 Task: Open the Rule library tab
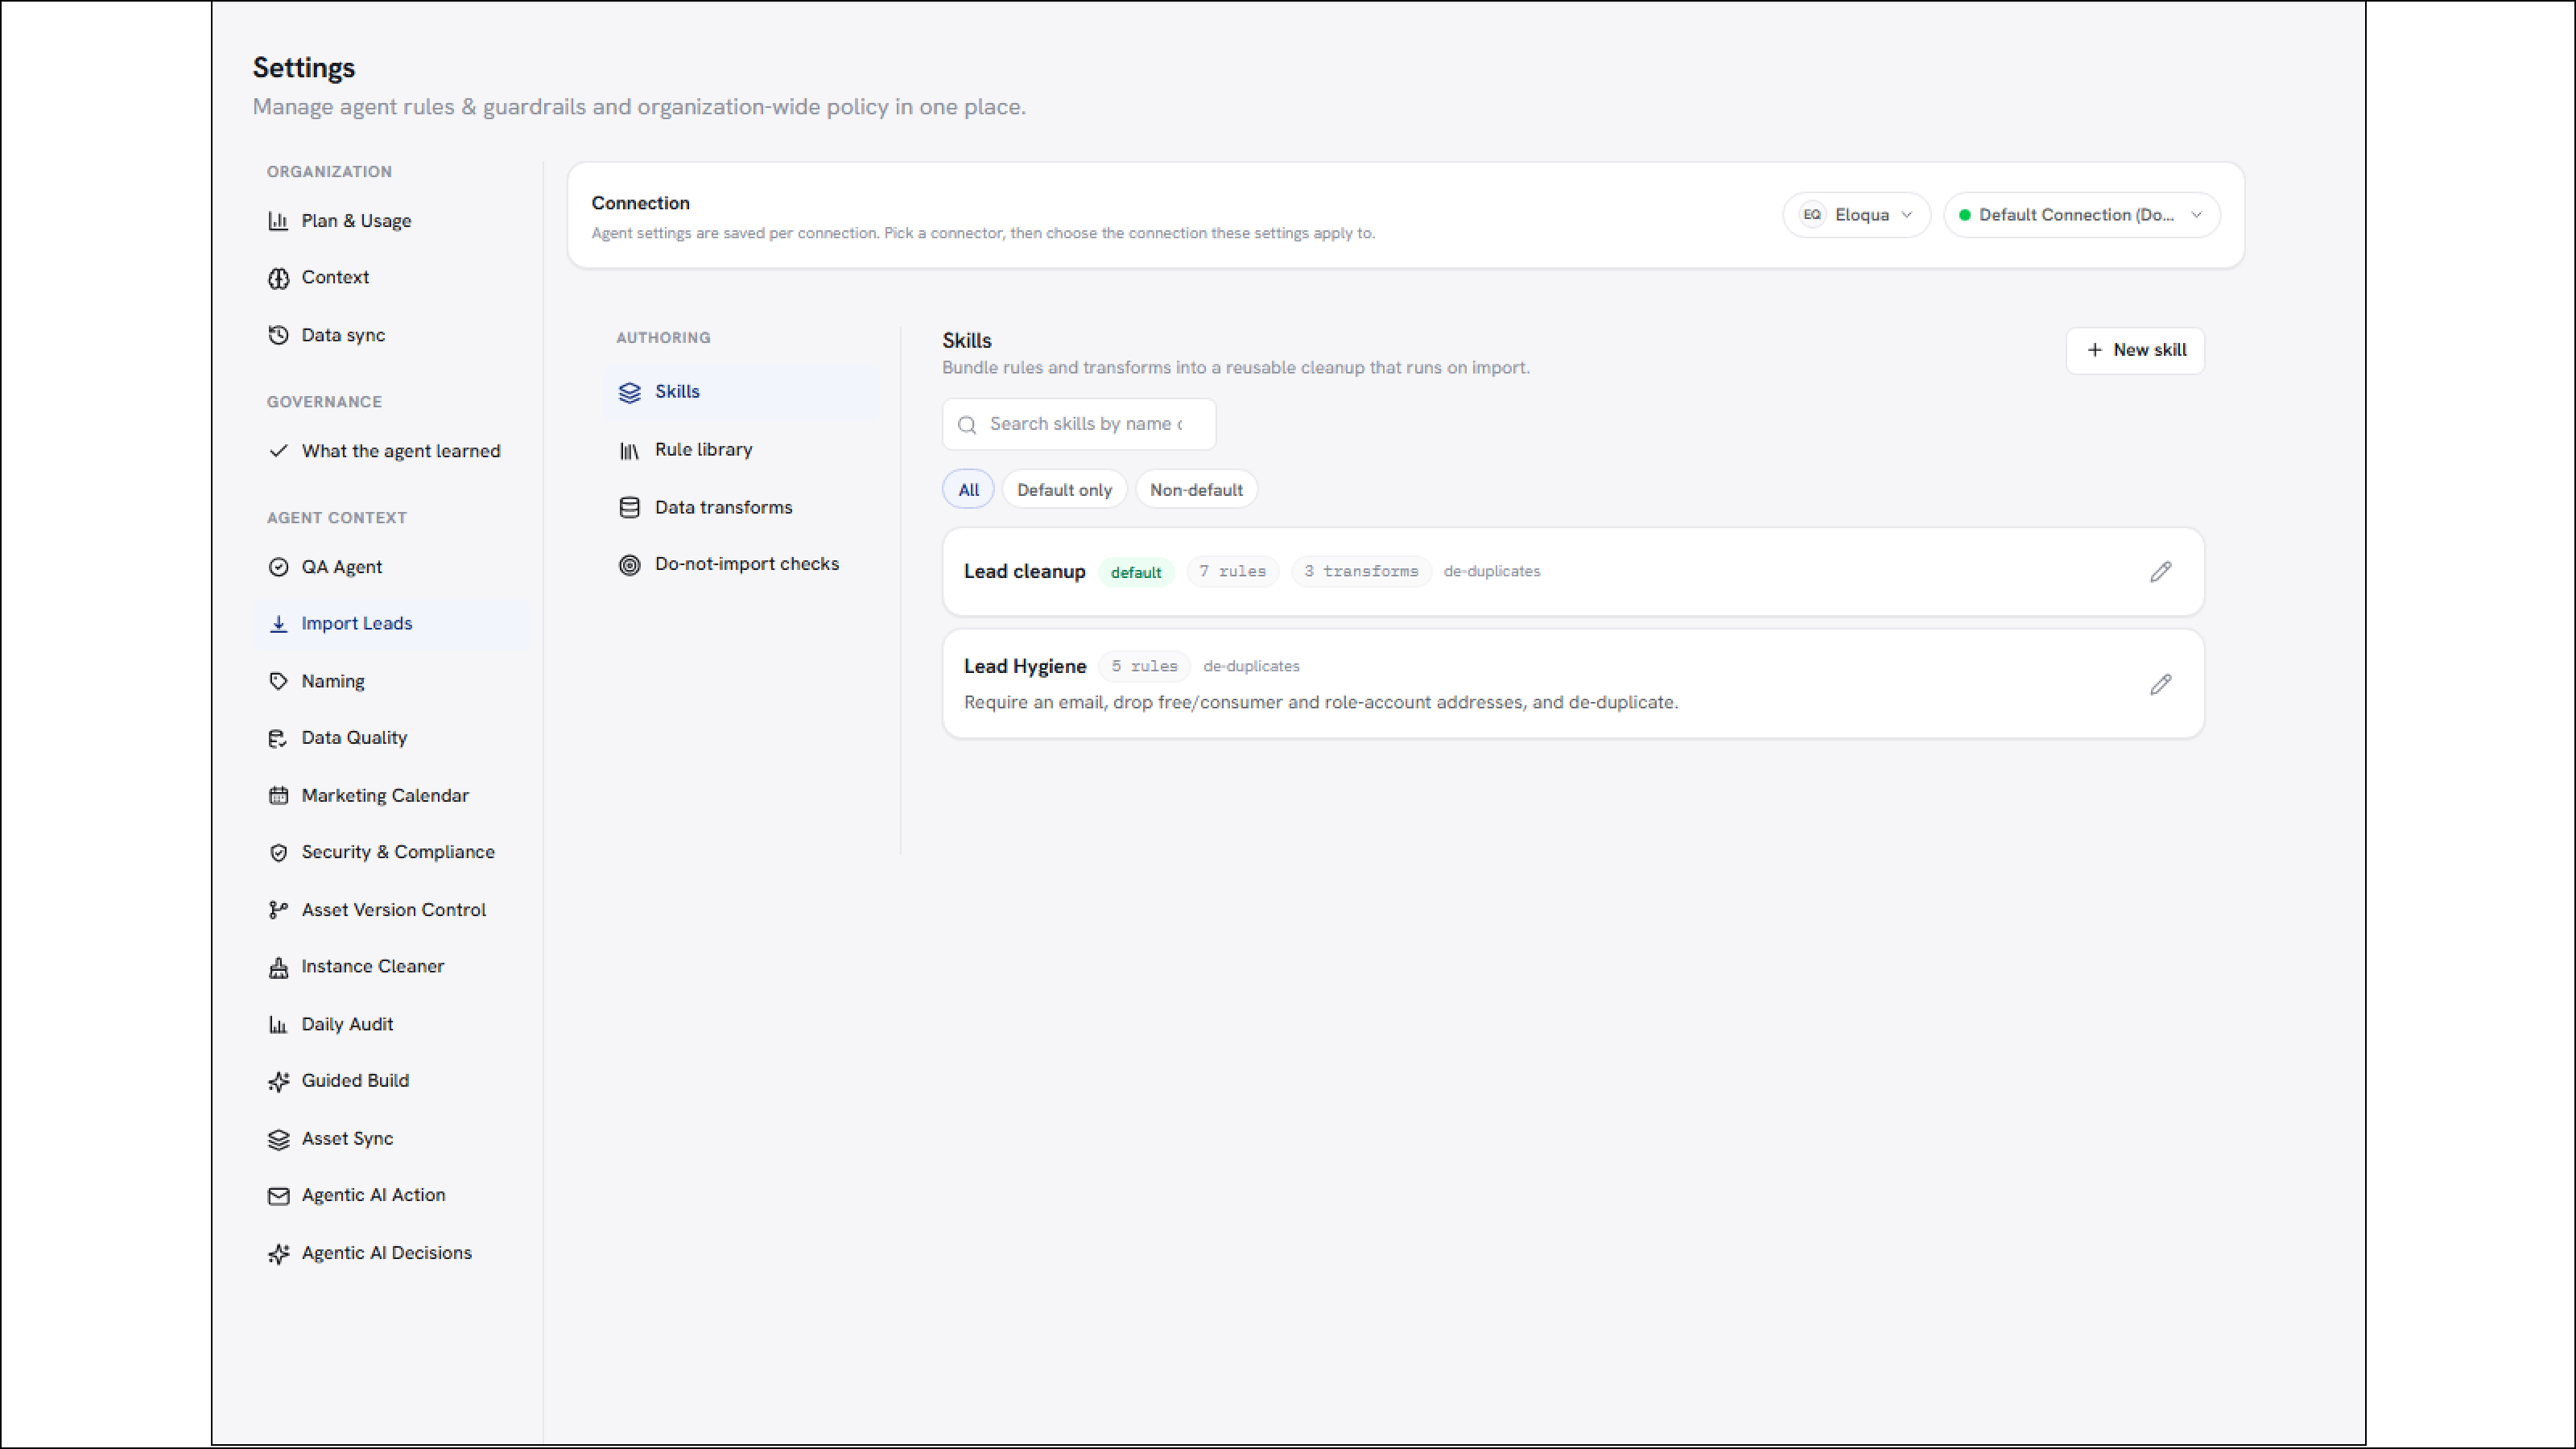(740, 450)
